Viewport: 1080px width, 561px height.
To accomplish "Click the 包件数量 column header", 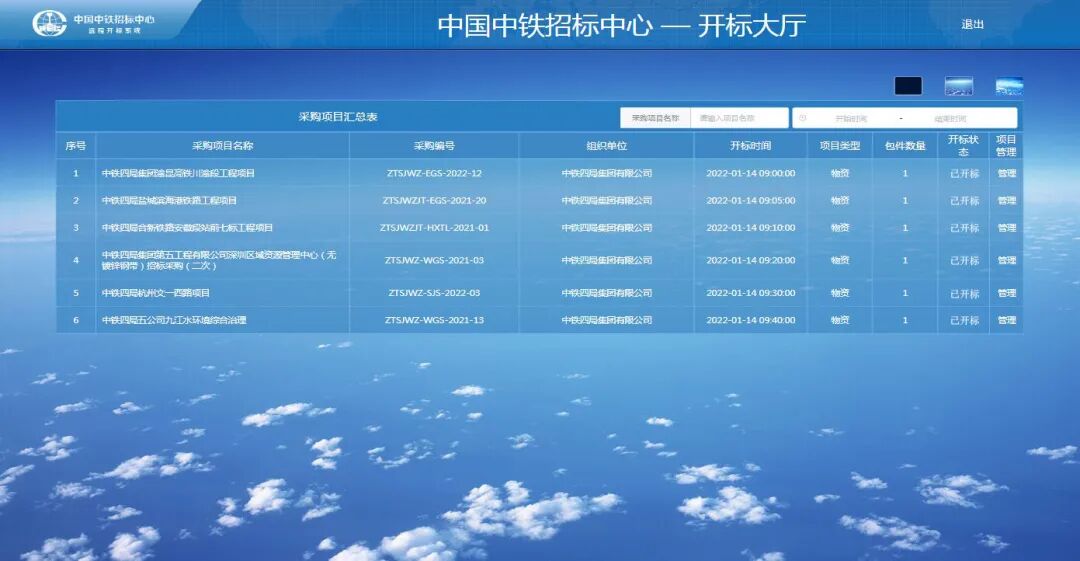I will 905,146.
